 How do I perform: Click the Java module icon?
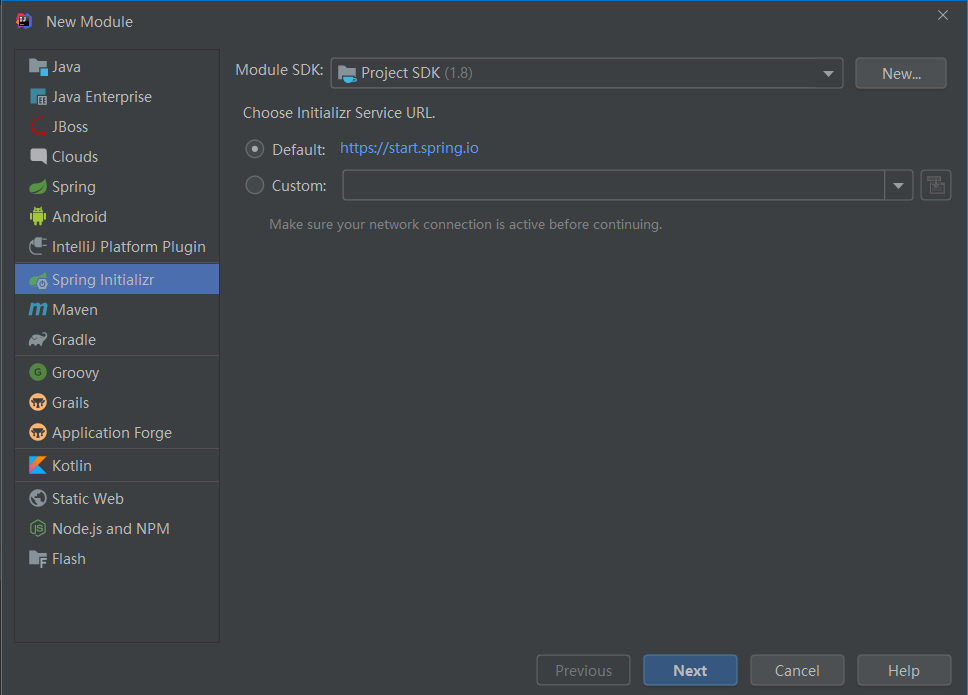coord(38,67)
